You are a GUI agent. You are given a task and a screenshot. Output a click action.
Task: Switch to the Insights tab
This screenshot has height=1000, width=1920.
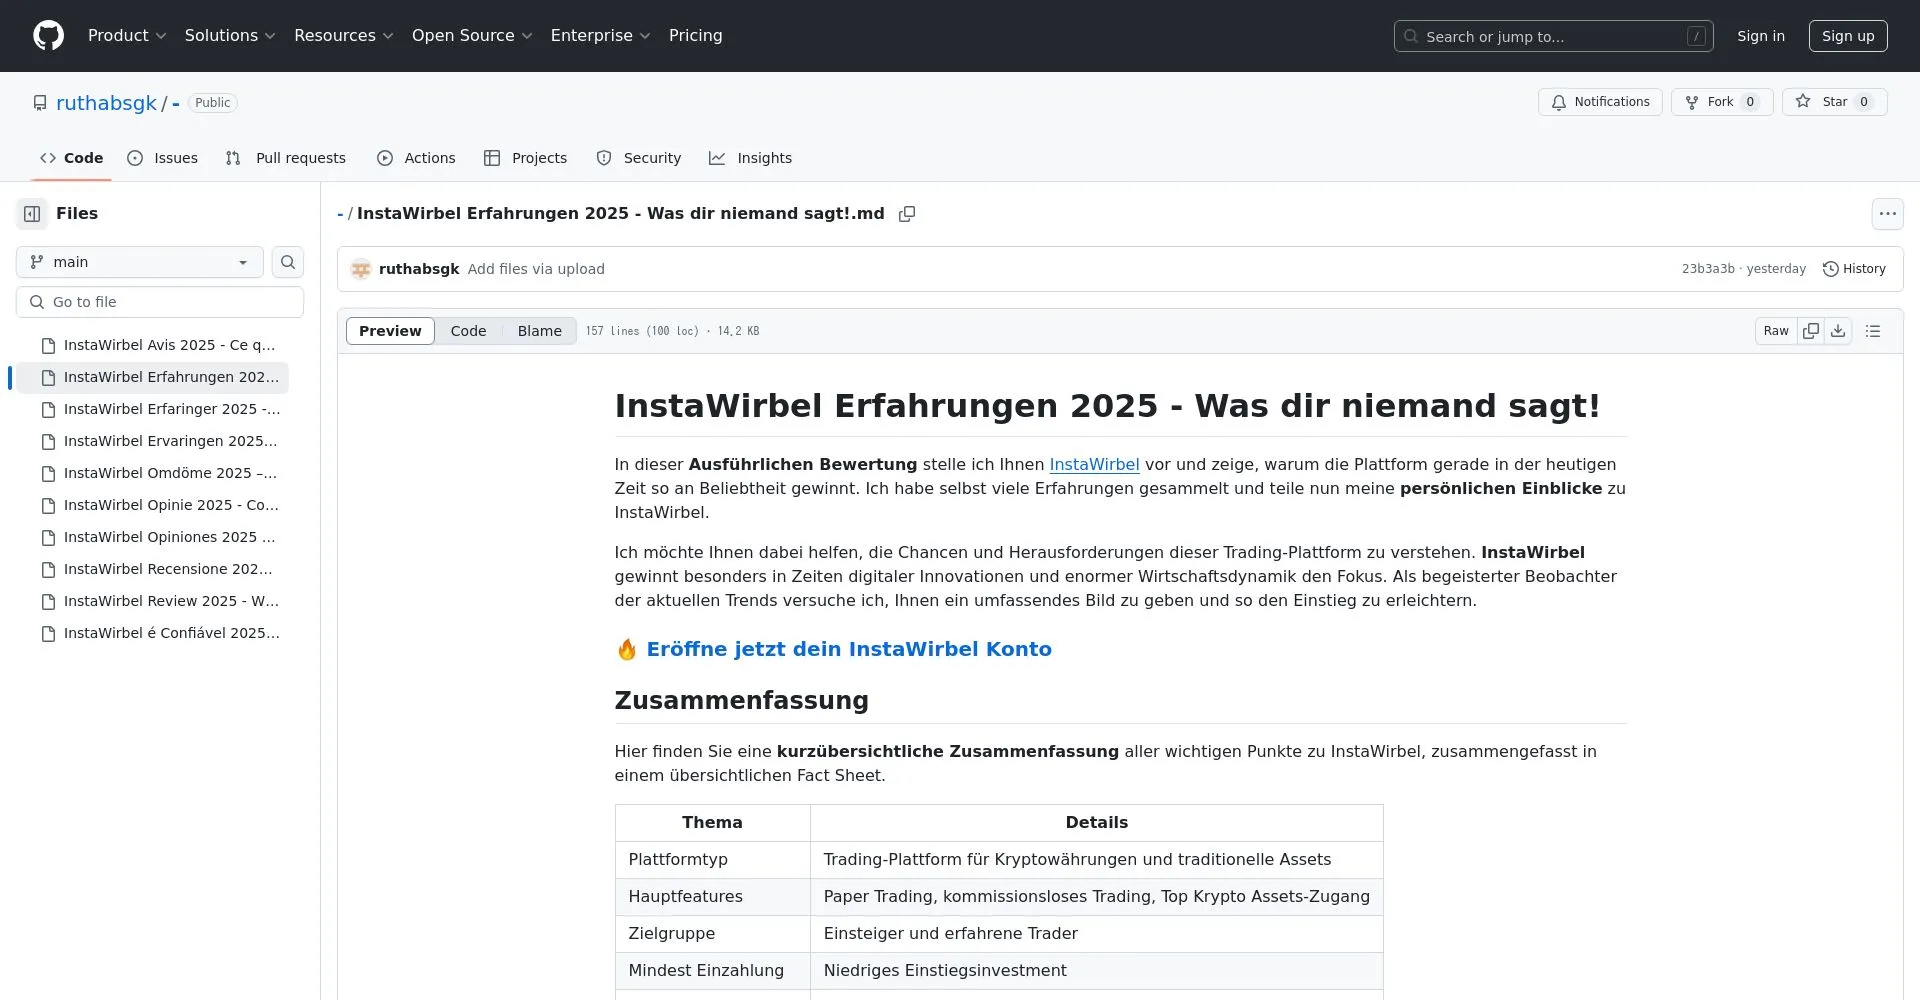point(751,158)
